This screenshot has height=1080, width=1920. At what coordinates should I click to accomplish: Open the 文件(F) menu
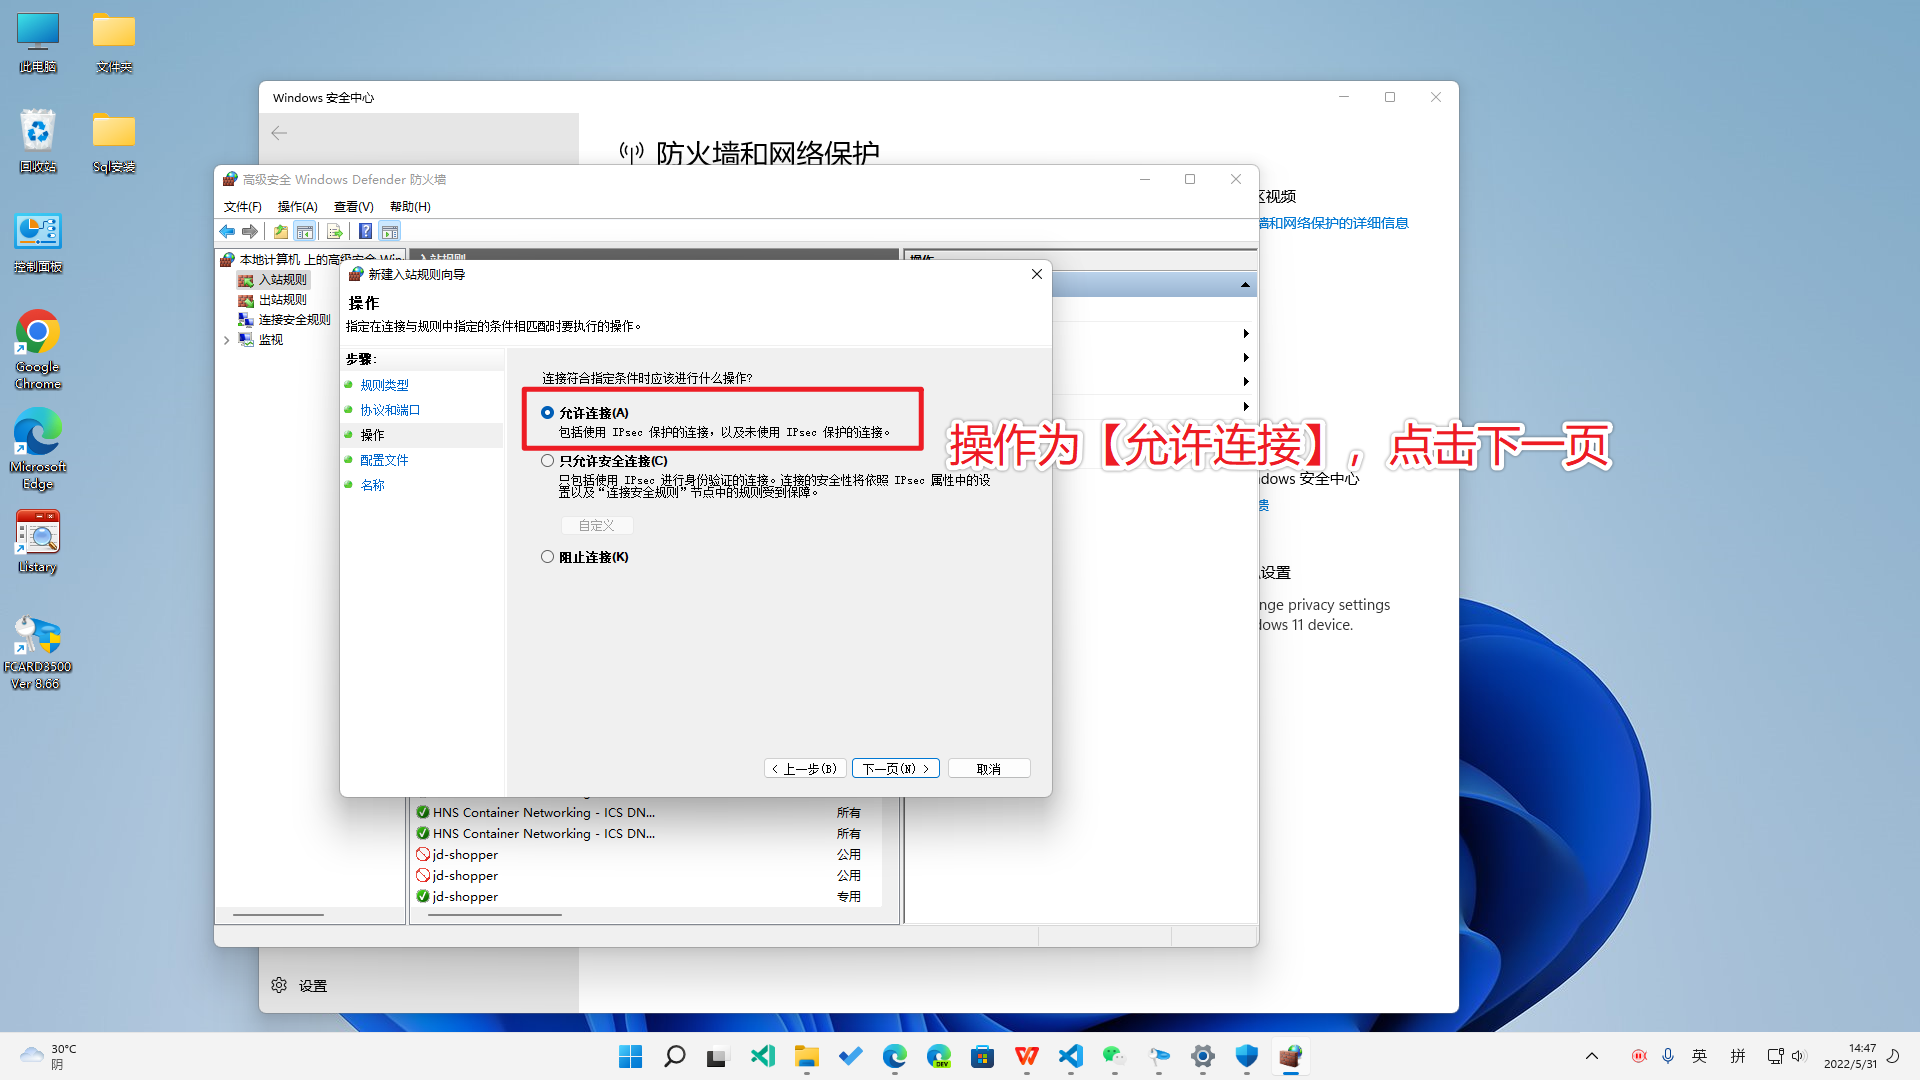point(242,207)
